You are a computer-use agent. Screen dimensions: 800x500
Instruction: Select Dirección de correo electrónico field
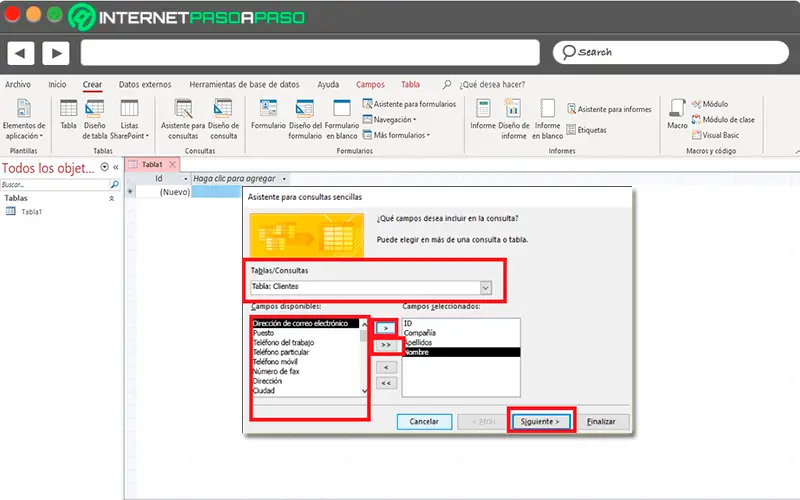pyautogui.click(x=305, y=323)
